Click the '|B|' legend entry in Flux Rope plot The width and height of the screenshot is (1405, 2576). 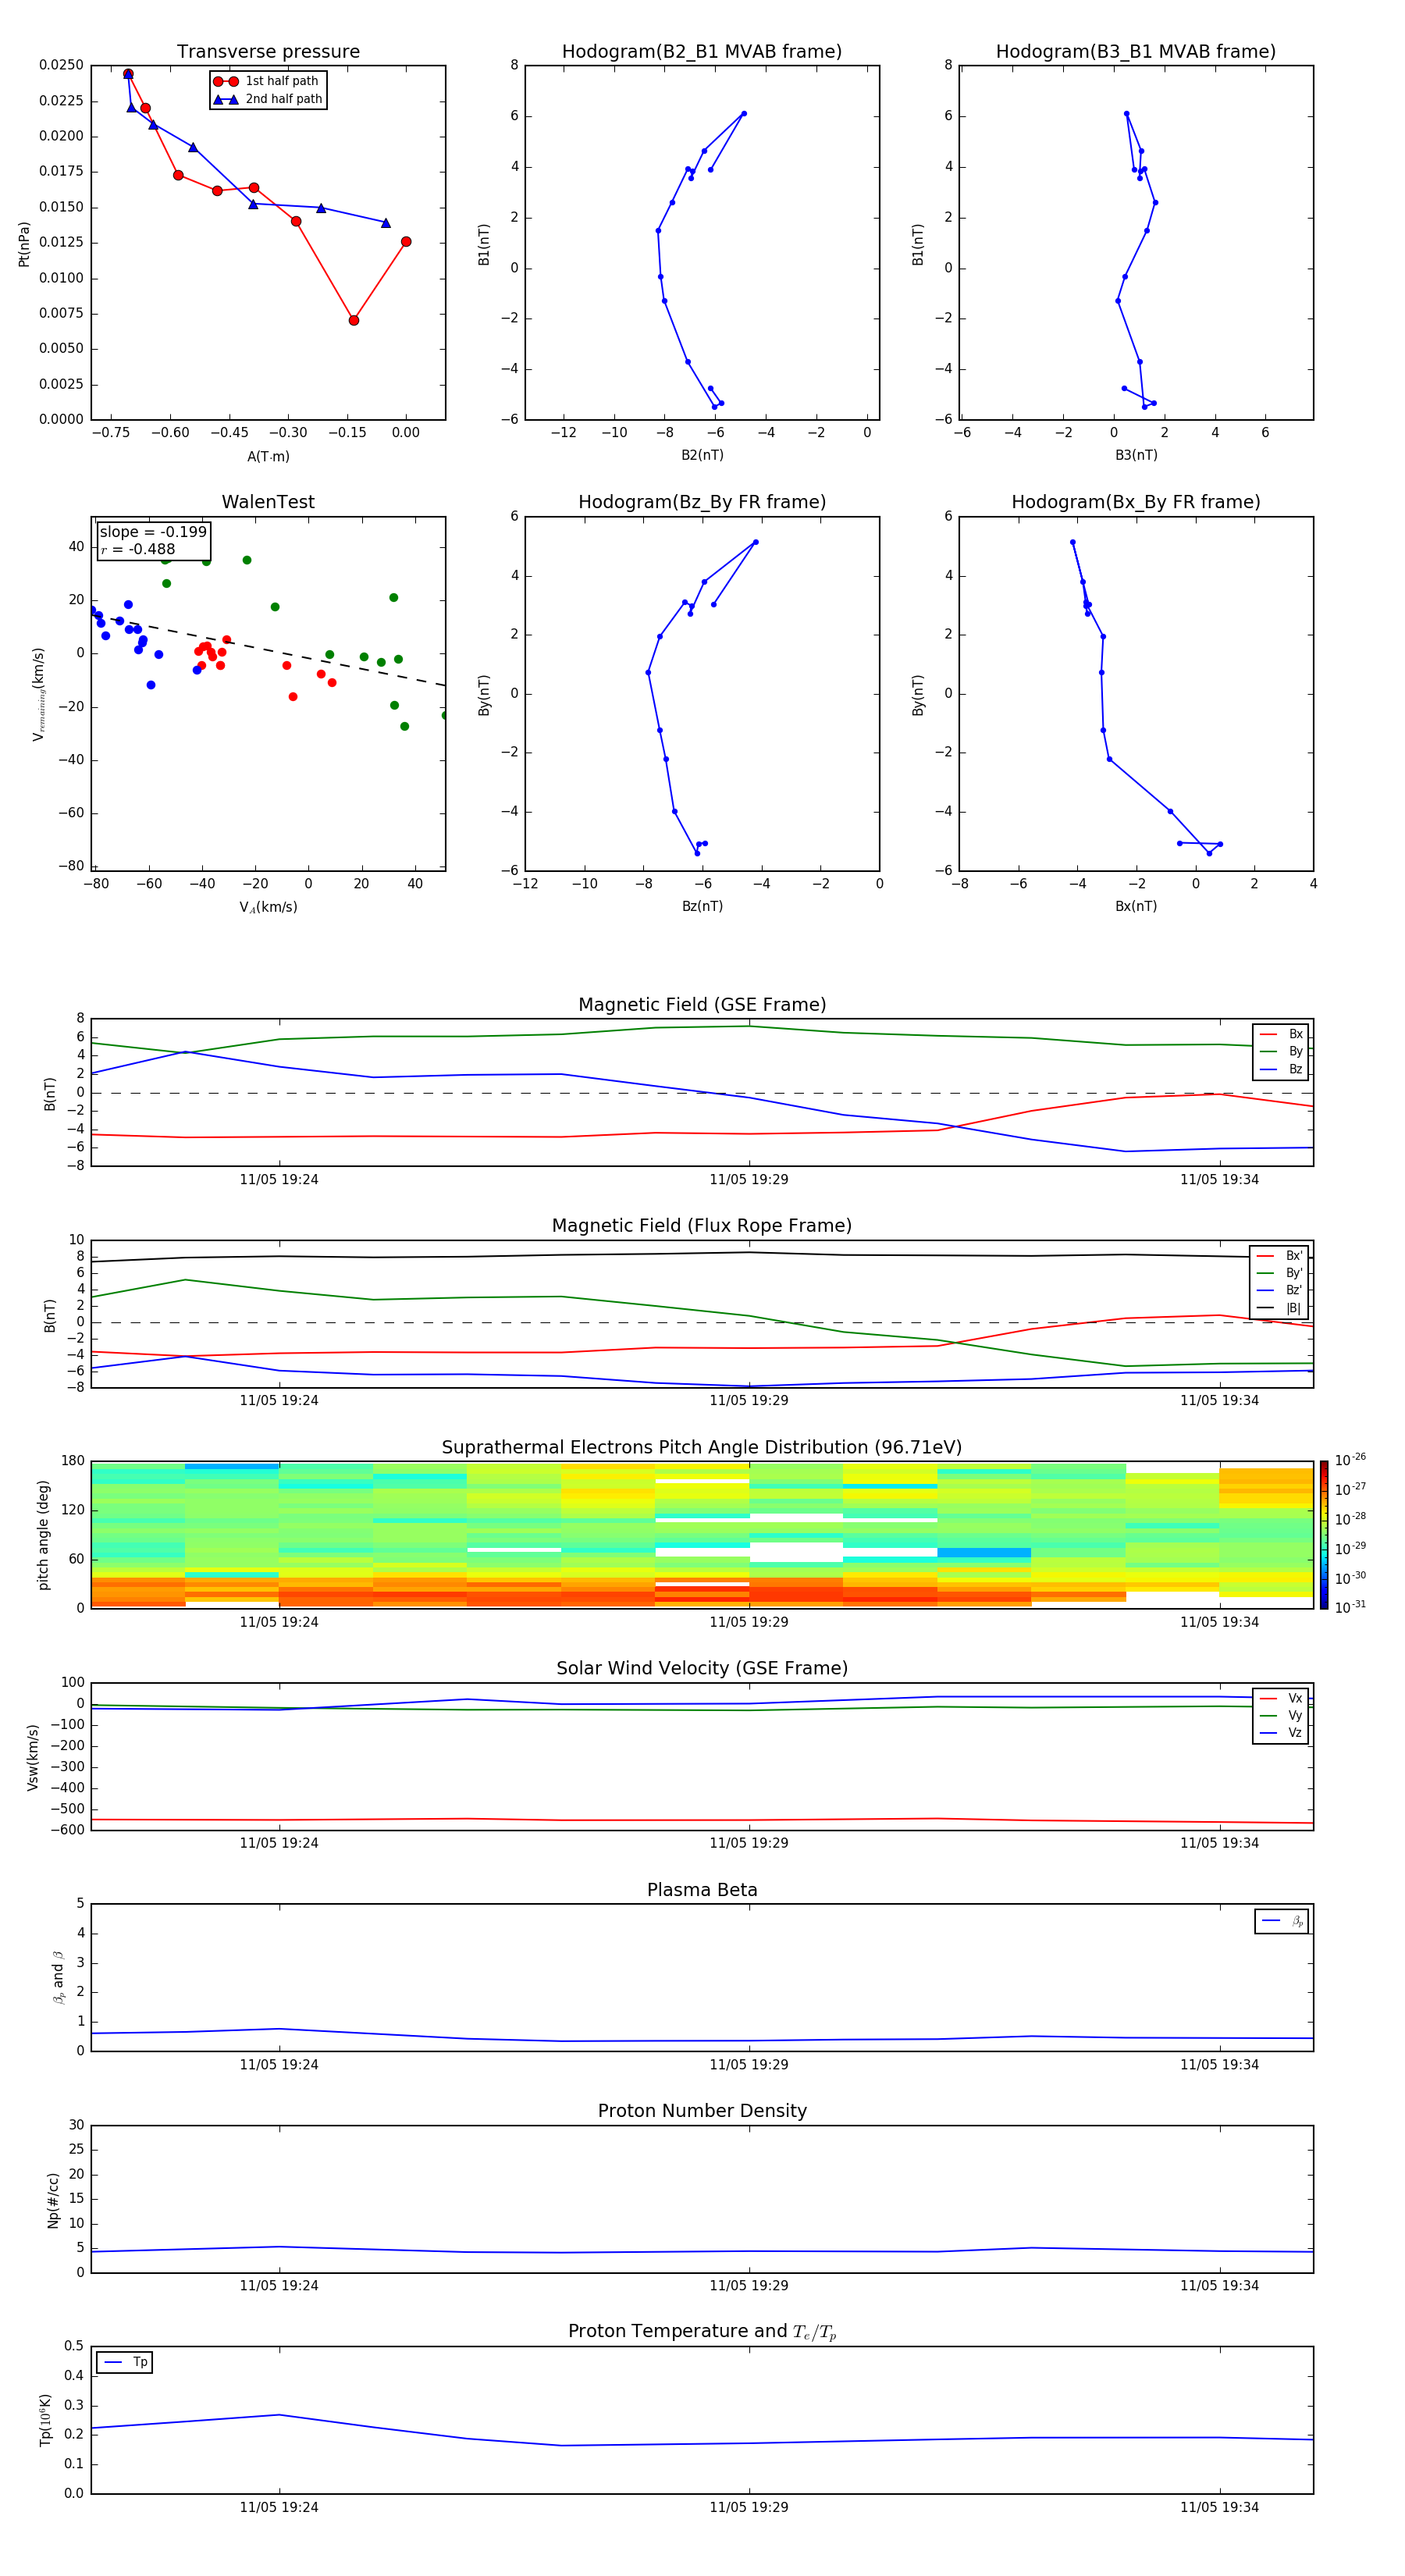(x=1279, y=1308)
